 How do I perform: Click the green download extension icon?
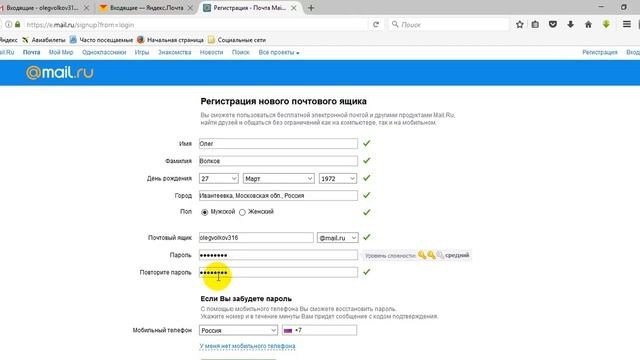coord(606,24)
